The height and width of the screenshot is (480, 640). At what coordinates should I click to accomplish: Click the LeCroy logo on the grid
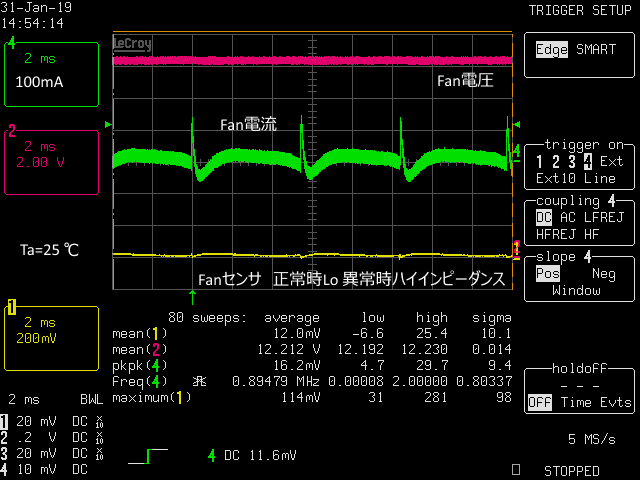(132, 43)
